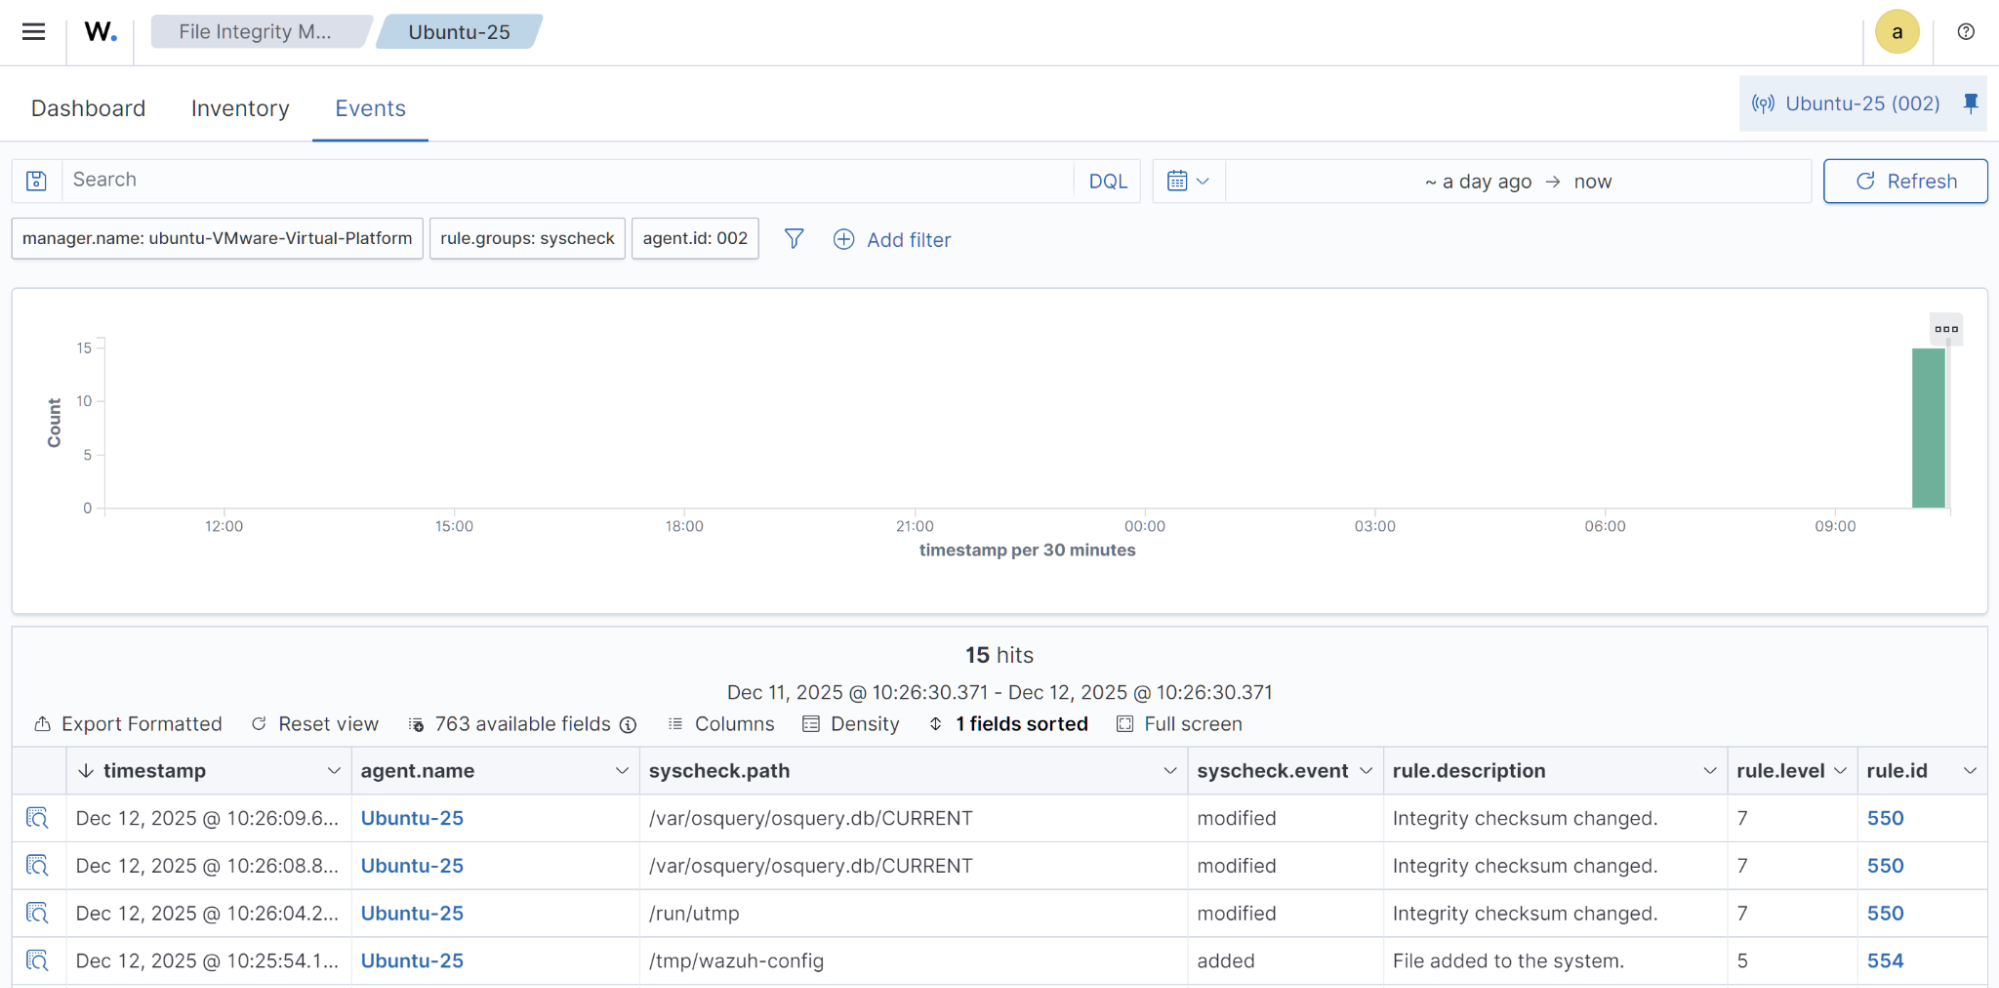This screenshot has height=988, width=1999.
Task: Switch to the Dashboard tab
Action: click(x=88, y=108)
